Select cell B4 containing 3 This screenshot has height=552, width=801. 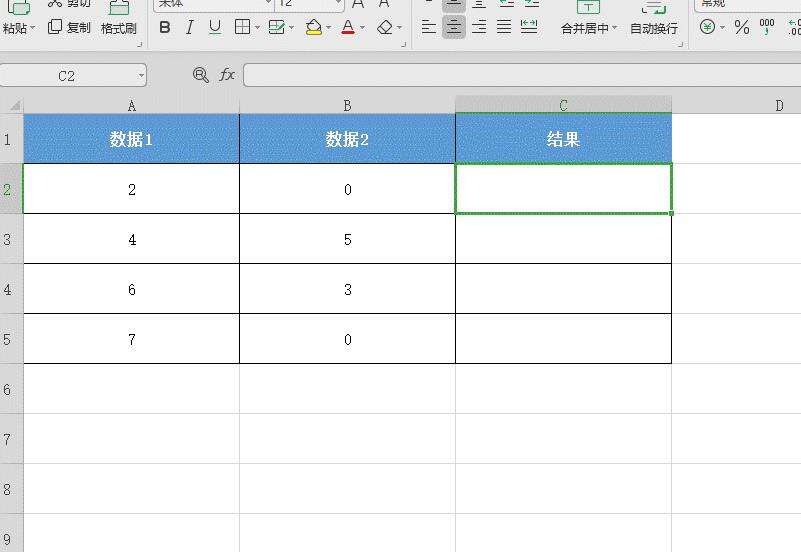pos(347,289)
